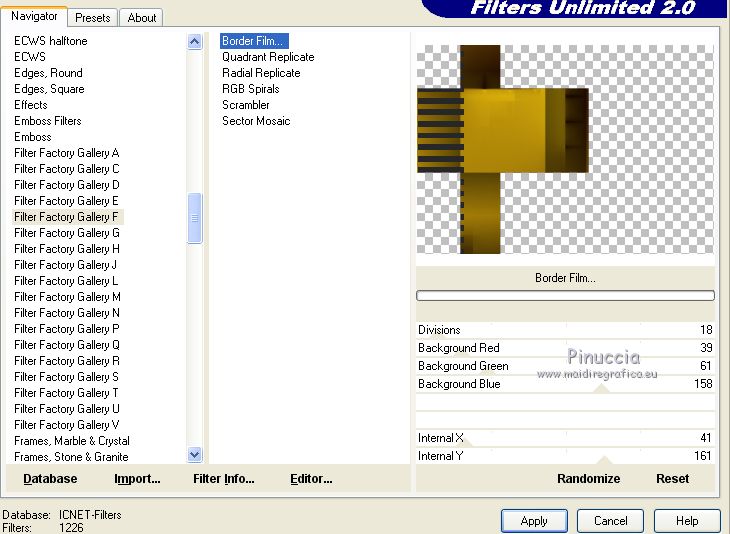This screenshot has height=534, width=730.
Task: Select Filter Factory Gallery N
Action: (x=67, y=313)
